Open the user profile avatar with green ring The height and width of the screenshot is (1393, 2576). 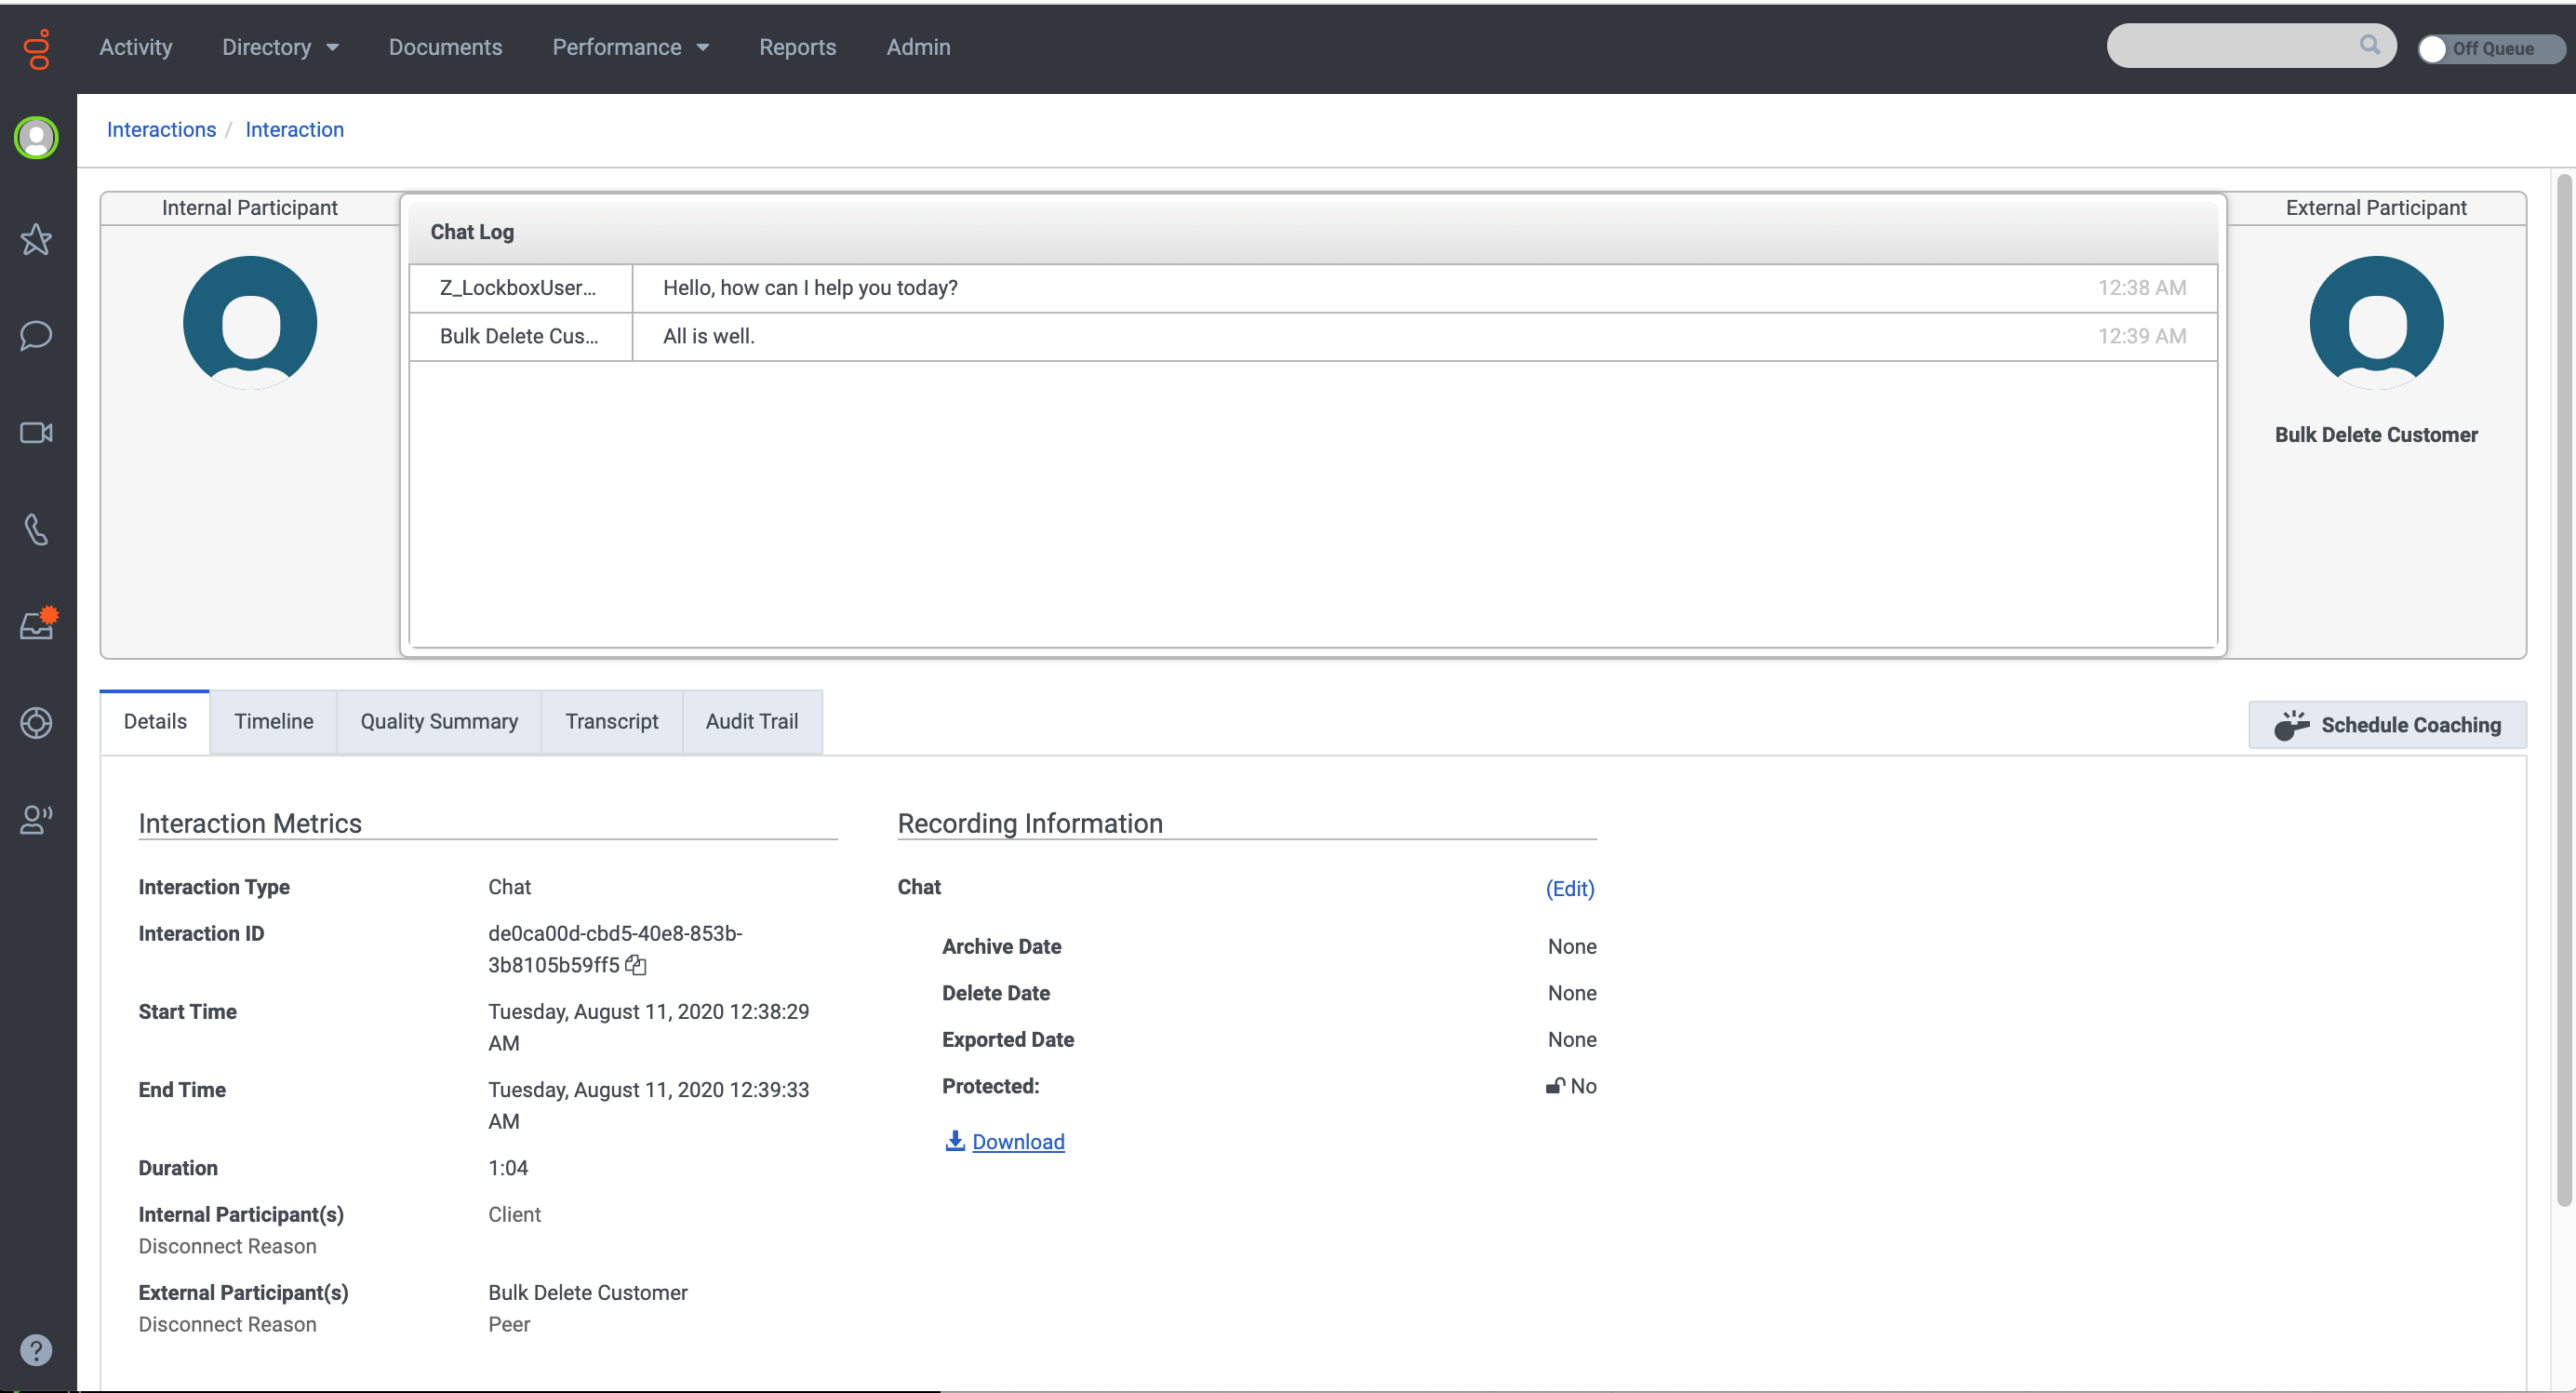36,137
